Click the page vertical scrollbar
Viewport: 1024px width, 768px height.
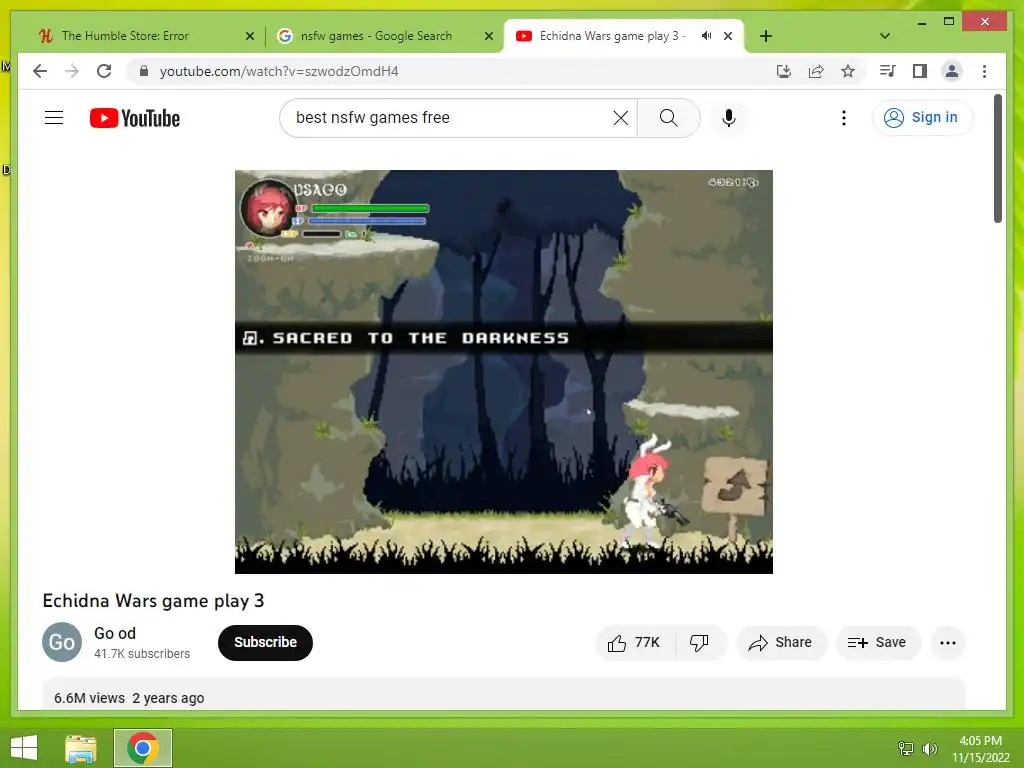click(997, 159)
